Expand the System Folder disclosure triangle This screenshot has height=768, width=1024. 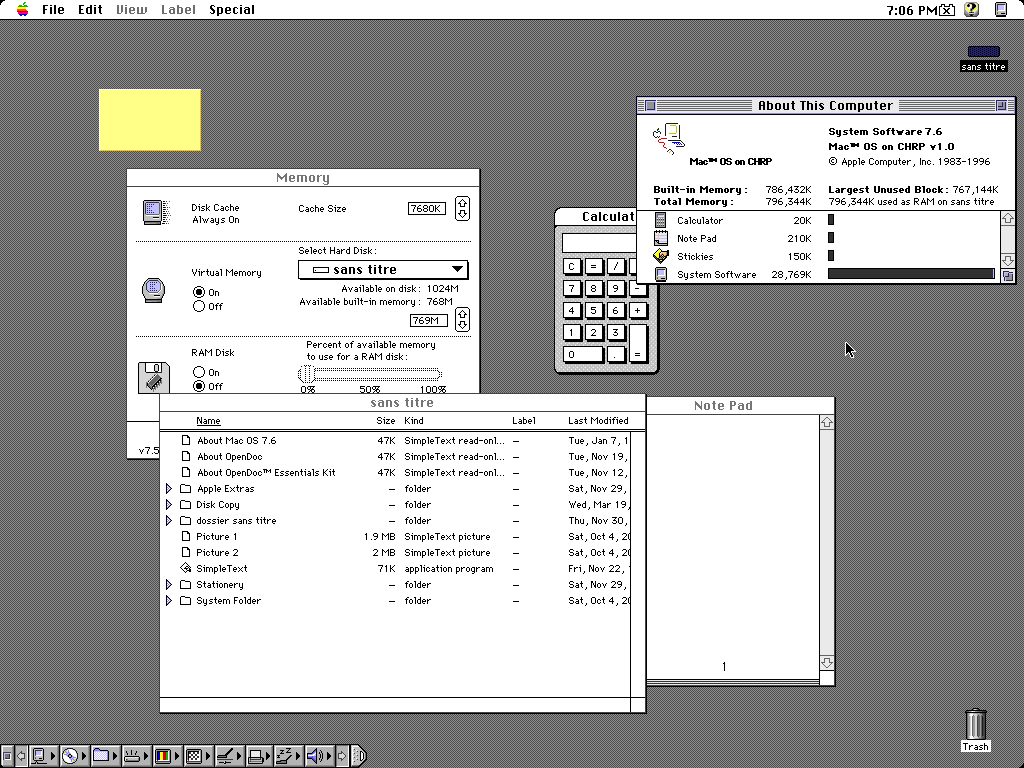click(169, 601)
